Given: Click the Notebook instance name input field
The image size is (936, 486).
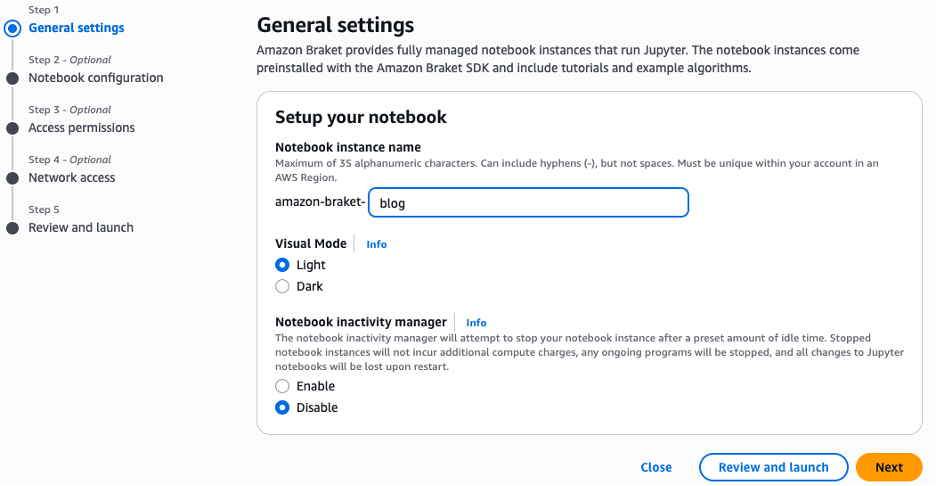Looking at the screenshot, I should click(528, 203).
